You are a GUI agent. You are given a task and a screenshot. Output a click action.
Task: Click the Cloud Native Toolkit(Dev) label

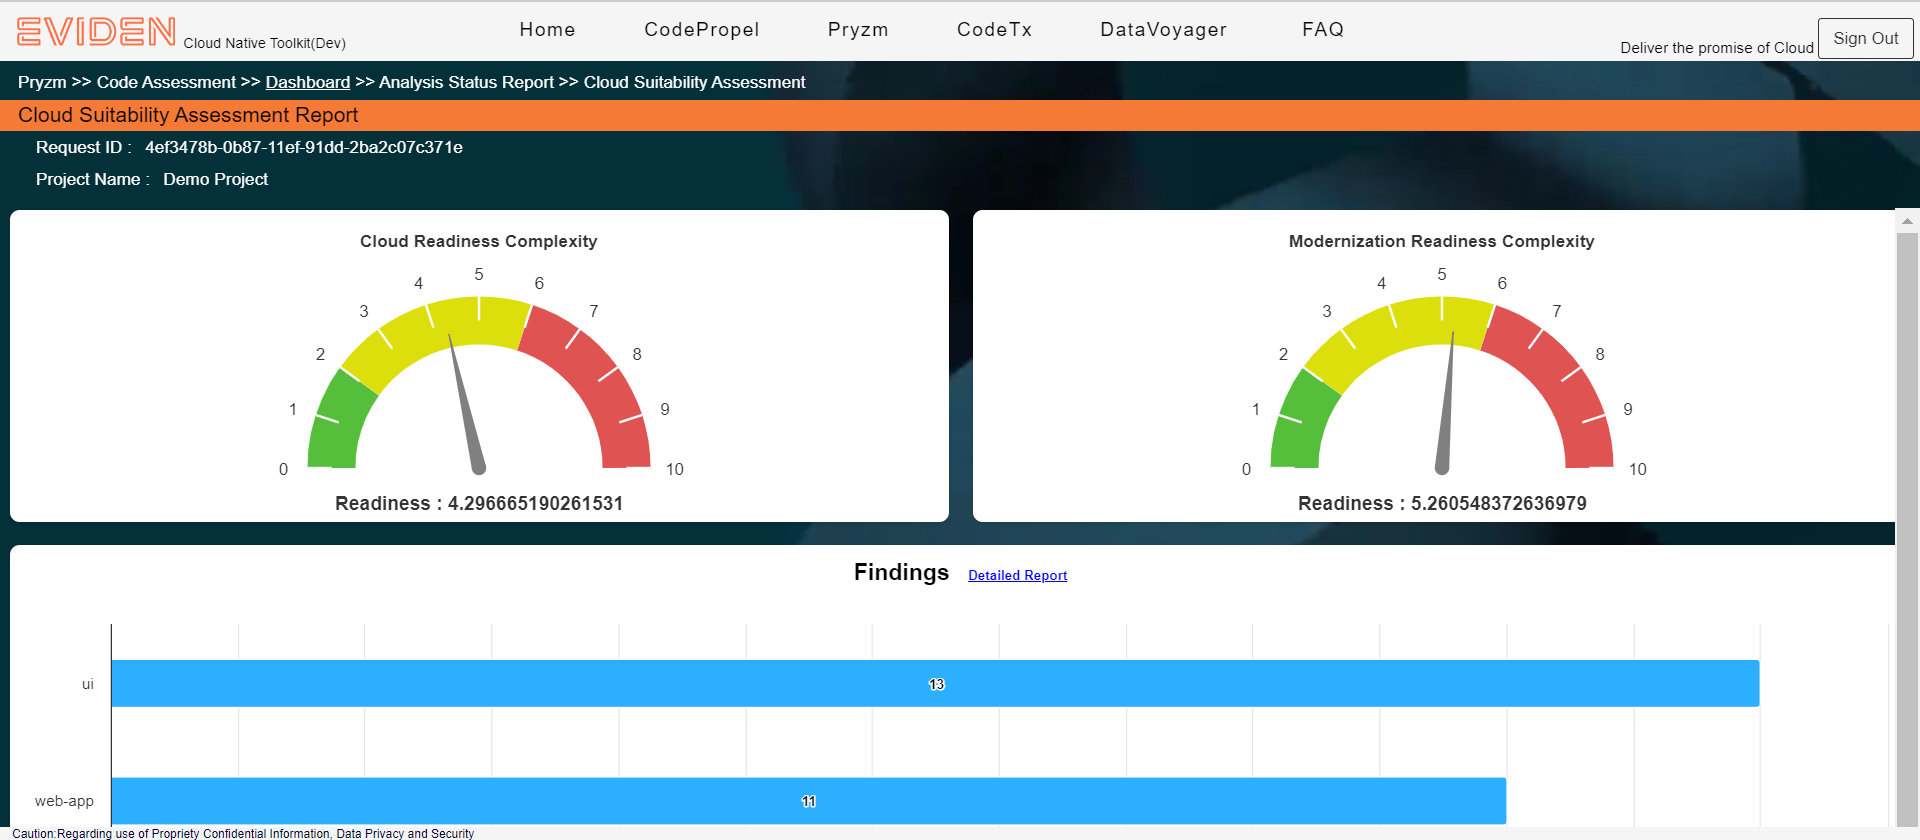(265, 43)
